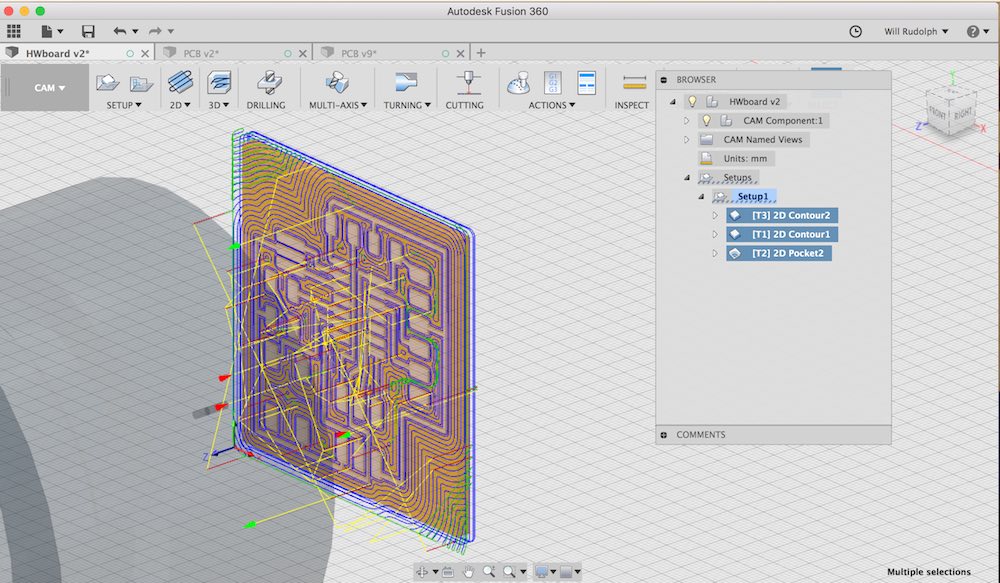Expand the CAM Named Views node

[x=686, y=140]
